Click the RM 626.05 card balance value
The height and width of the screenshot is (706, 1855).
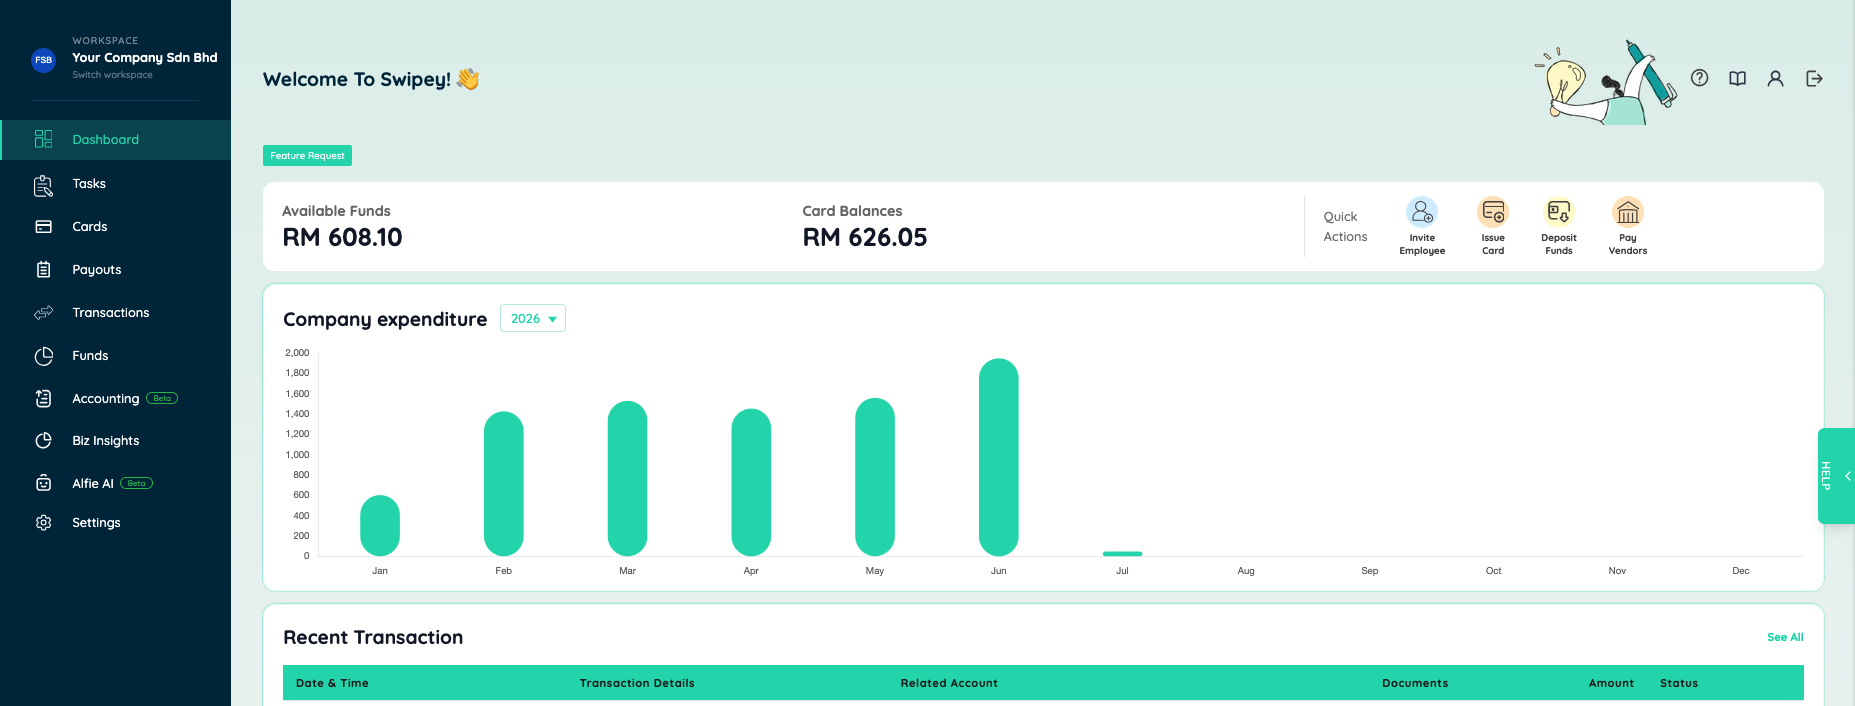(x=865, y=237)
